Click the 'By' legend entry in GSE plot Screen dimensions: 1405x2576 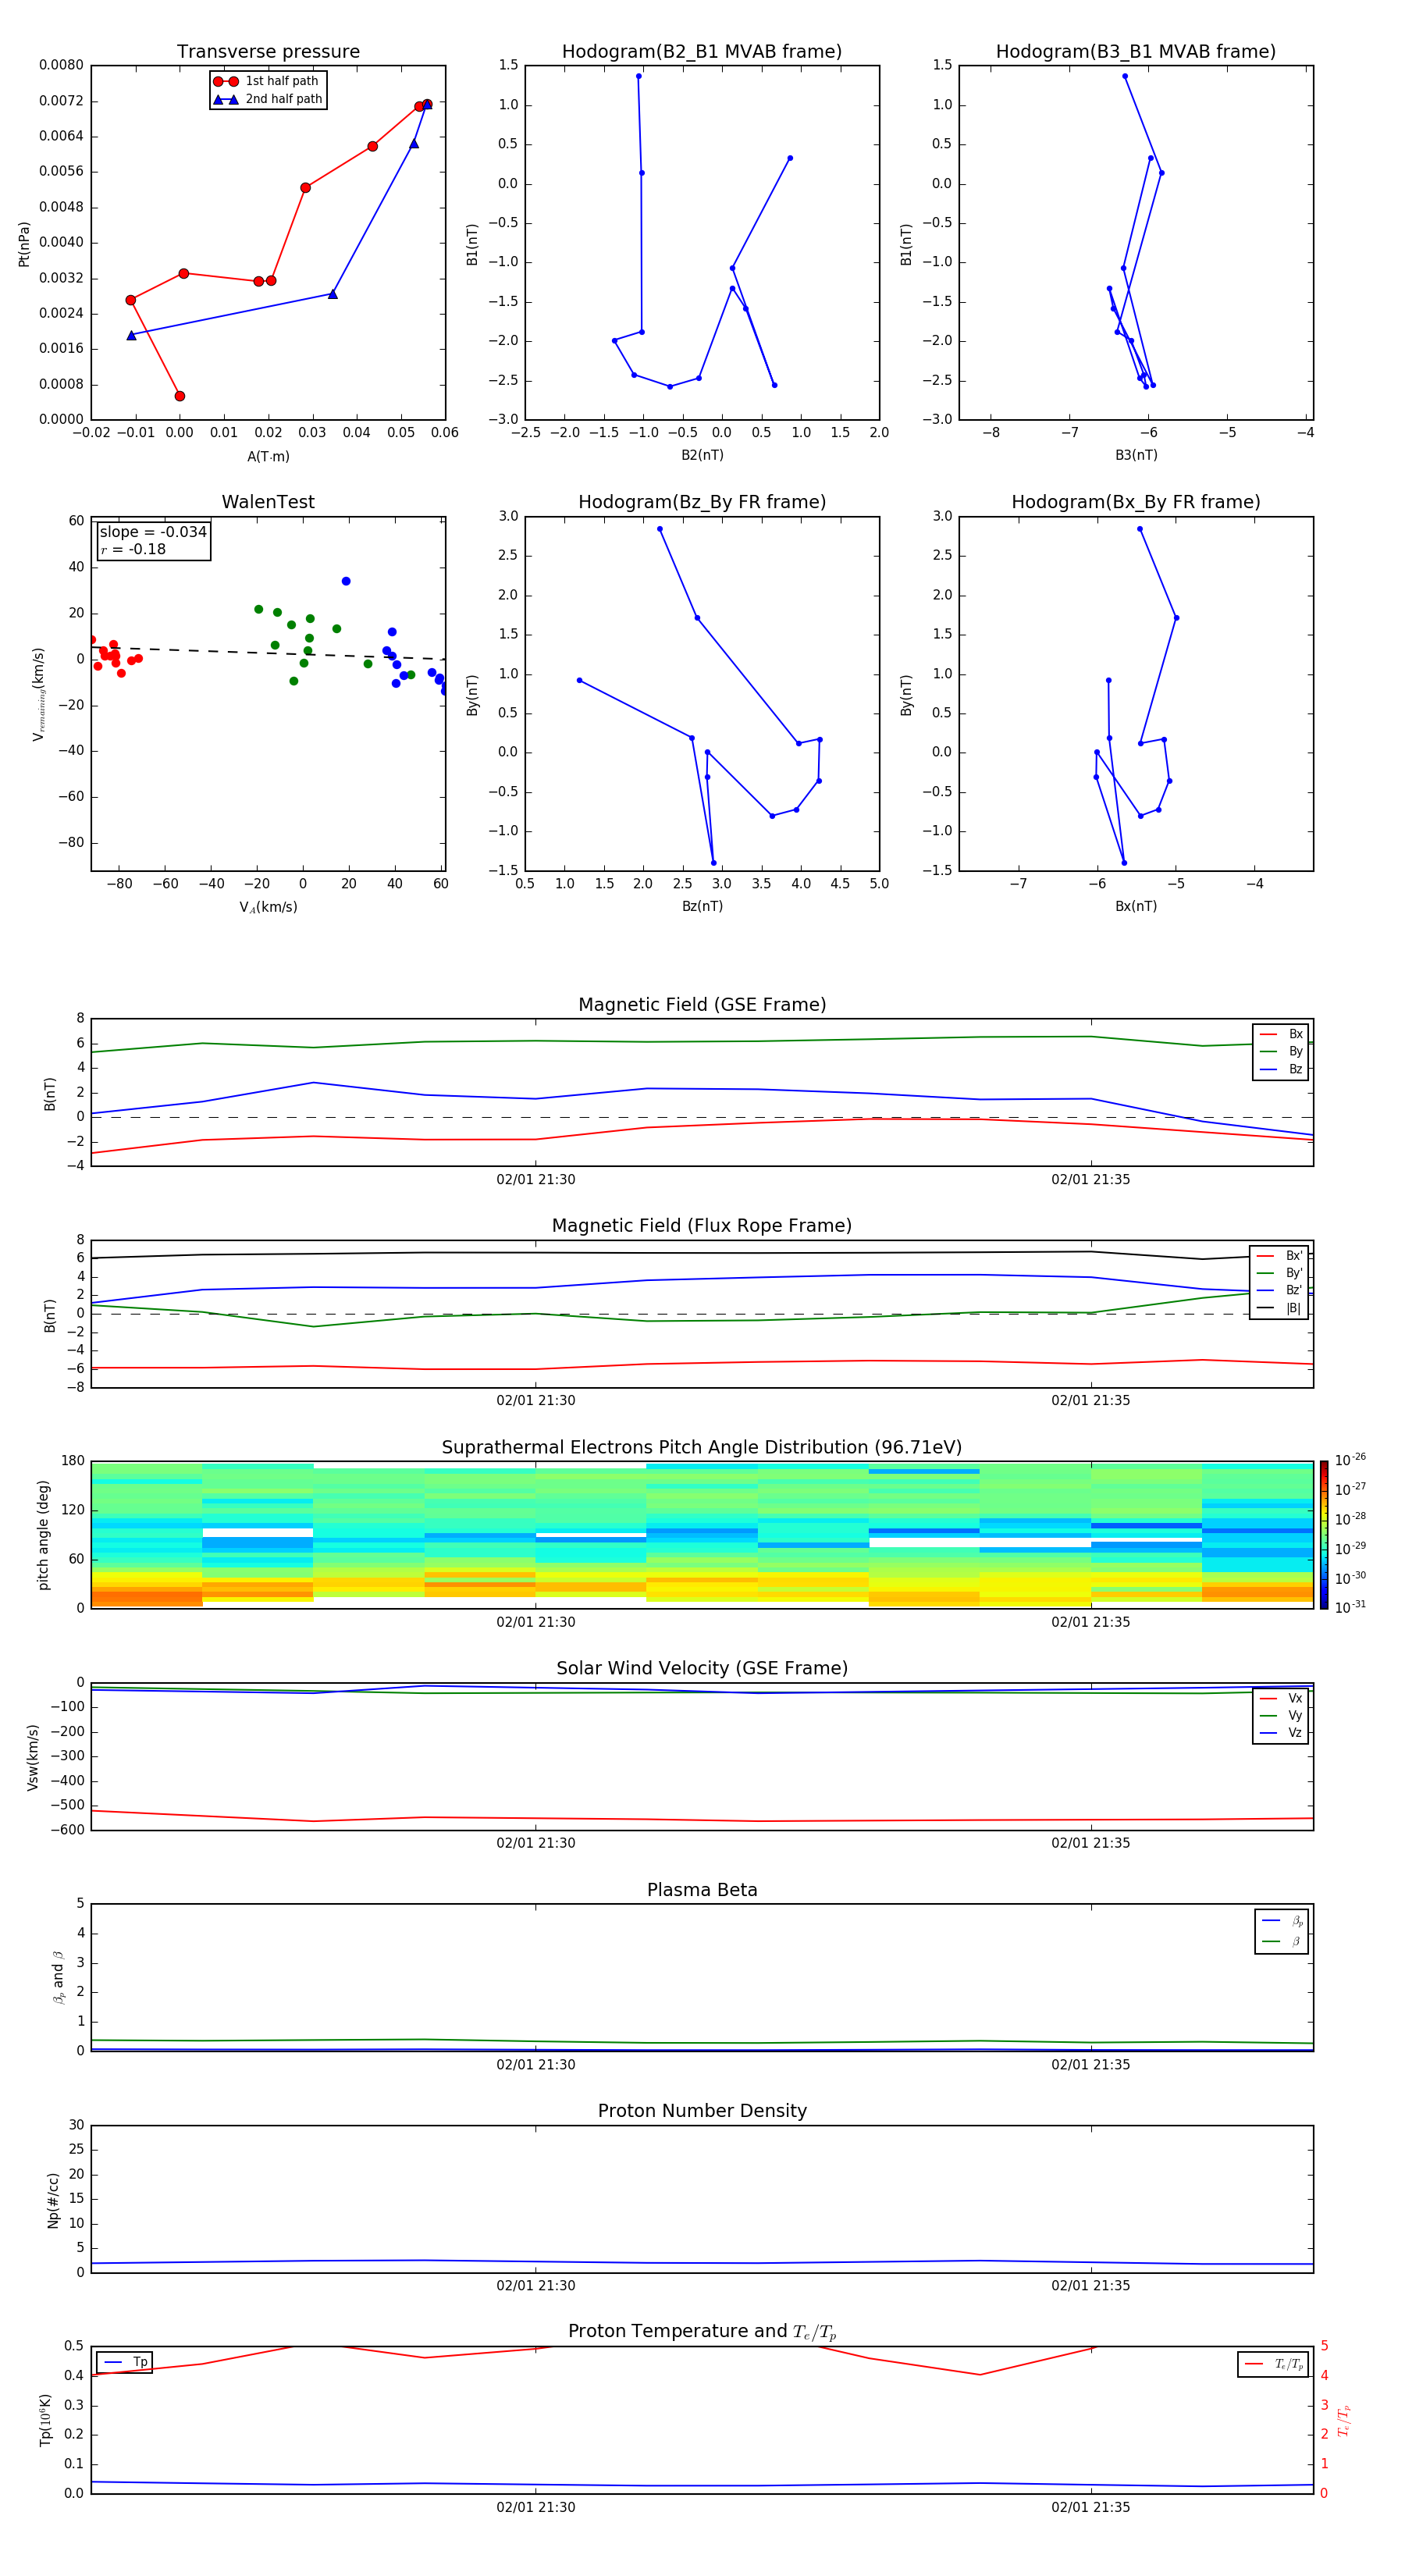(x=1281, y=1051)
